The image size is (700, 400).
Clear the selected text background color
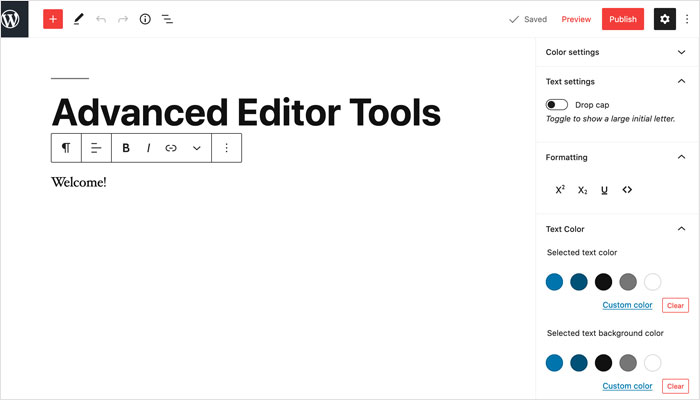coord(675,386)
